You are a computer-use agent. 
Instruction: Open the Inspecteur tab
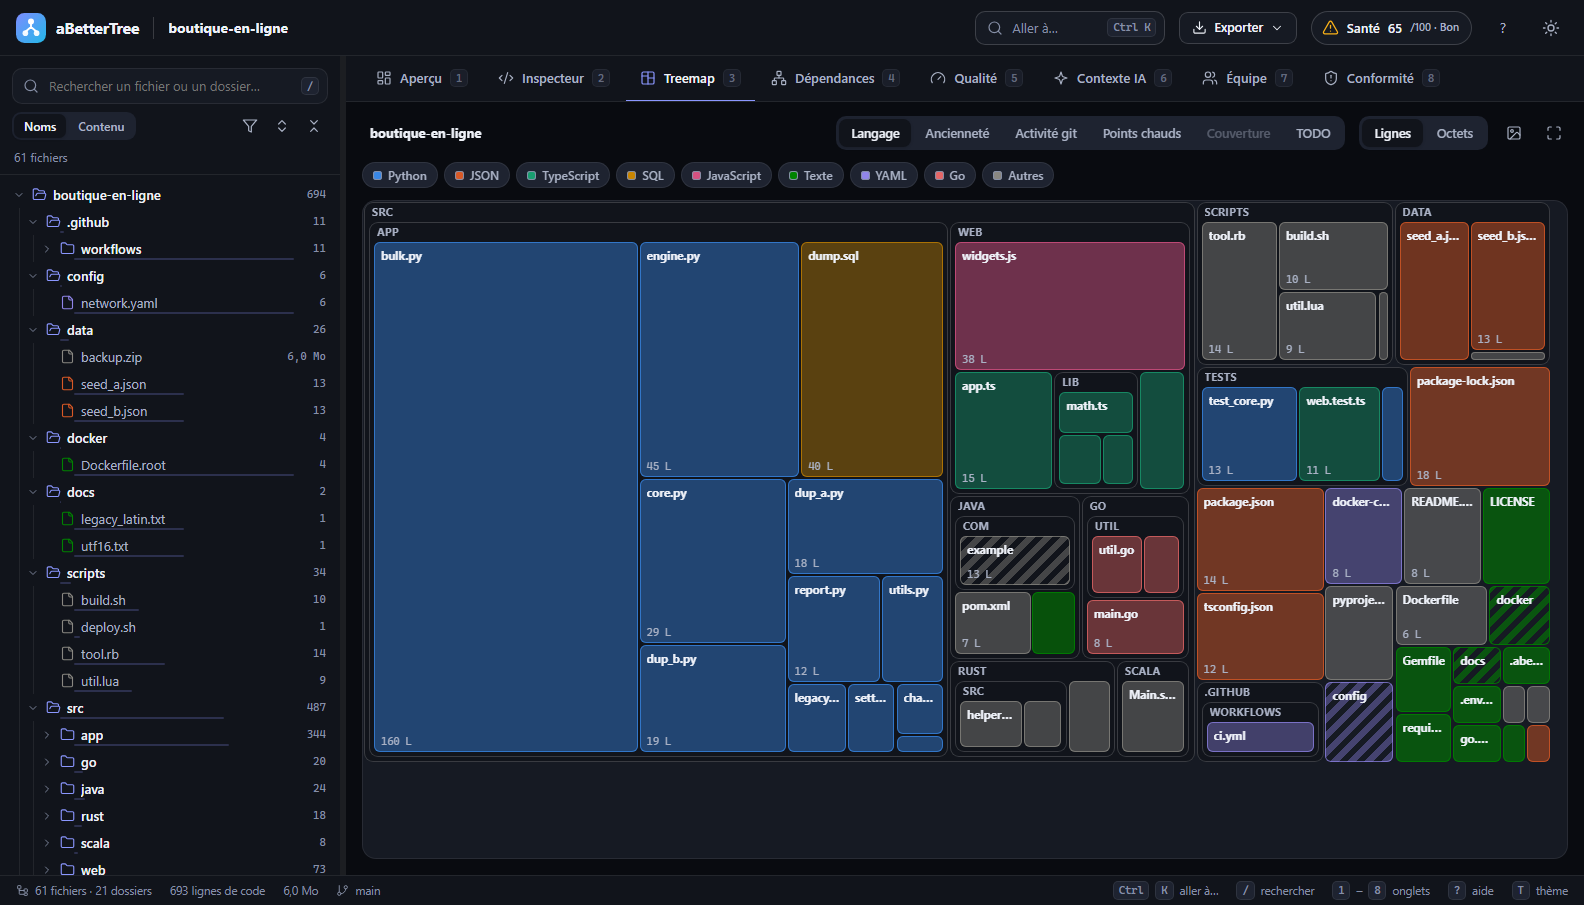(553, 78)
